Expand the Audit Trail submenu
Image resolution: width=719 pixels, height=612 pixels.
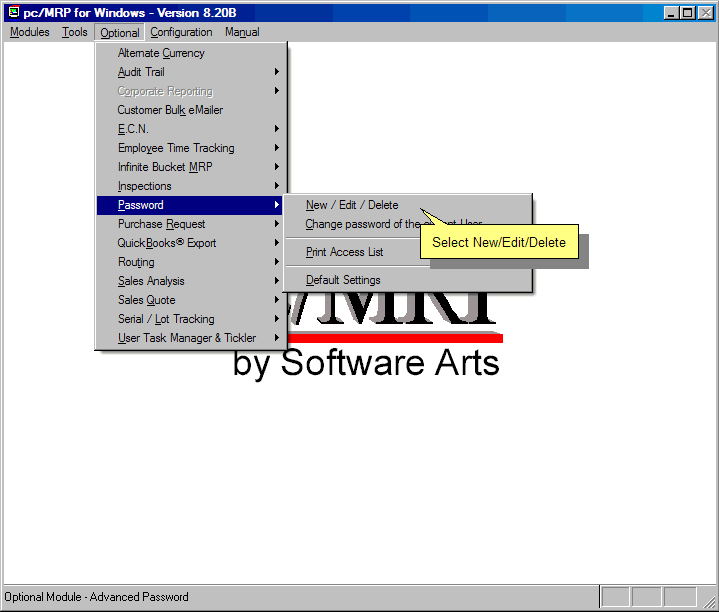141,72
